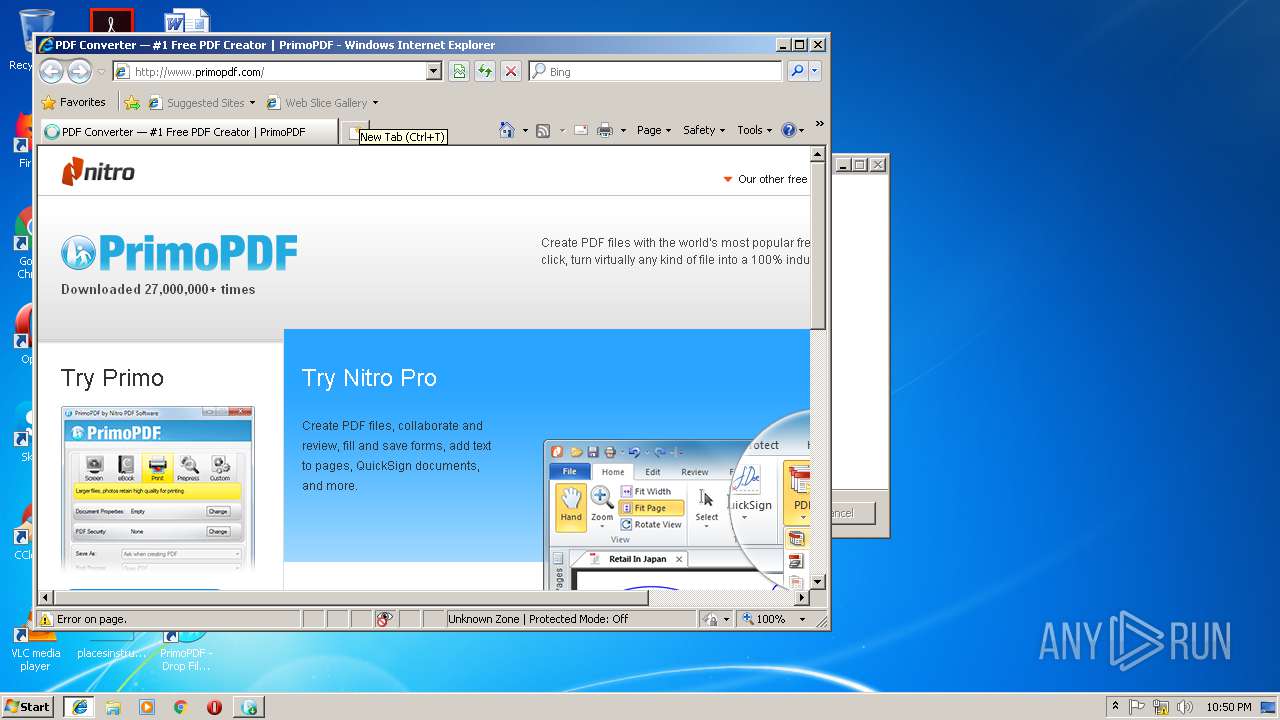Click the horizontal scrollbar left arrow
This screenshot has width=1280, height=720.
click(x=45, y=598)
